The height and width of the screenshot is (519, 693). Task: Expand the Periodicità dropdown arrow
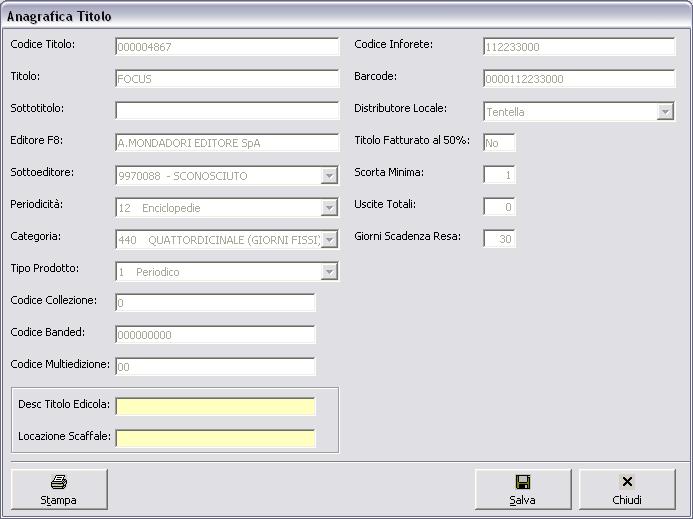coord(329,208)
